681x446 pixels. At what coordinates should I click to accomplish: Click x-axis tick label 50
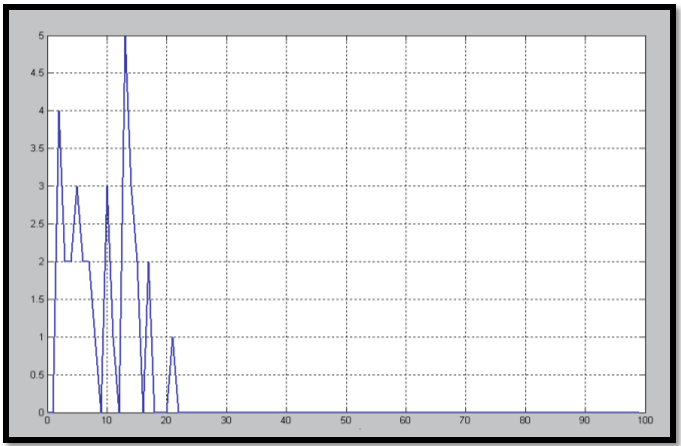click(345, 422)
